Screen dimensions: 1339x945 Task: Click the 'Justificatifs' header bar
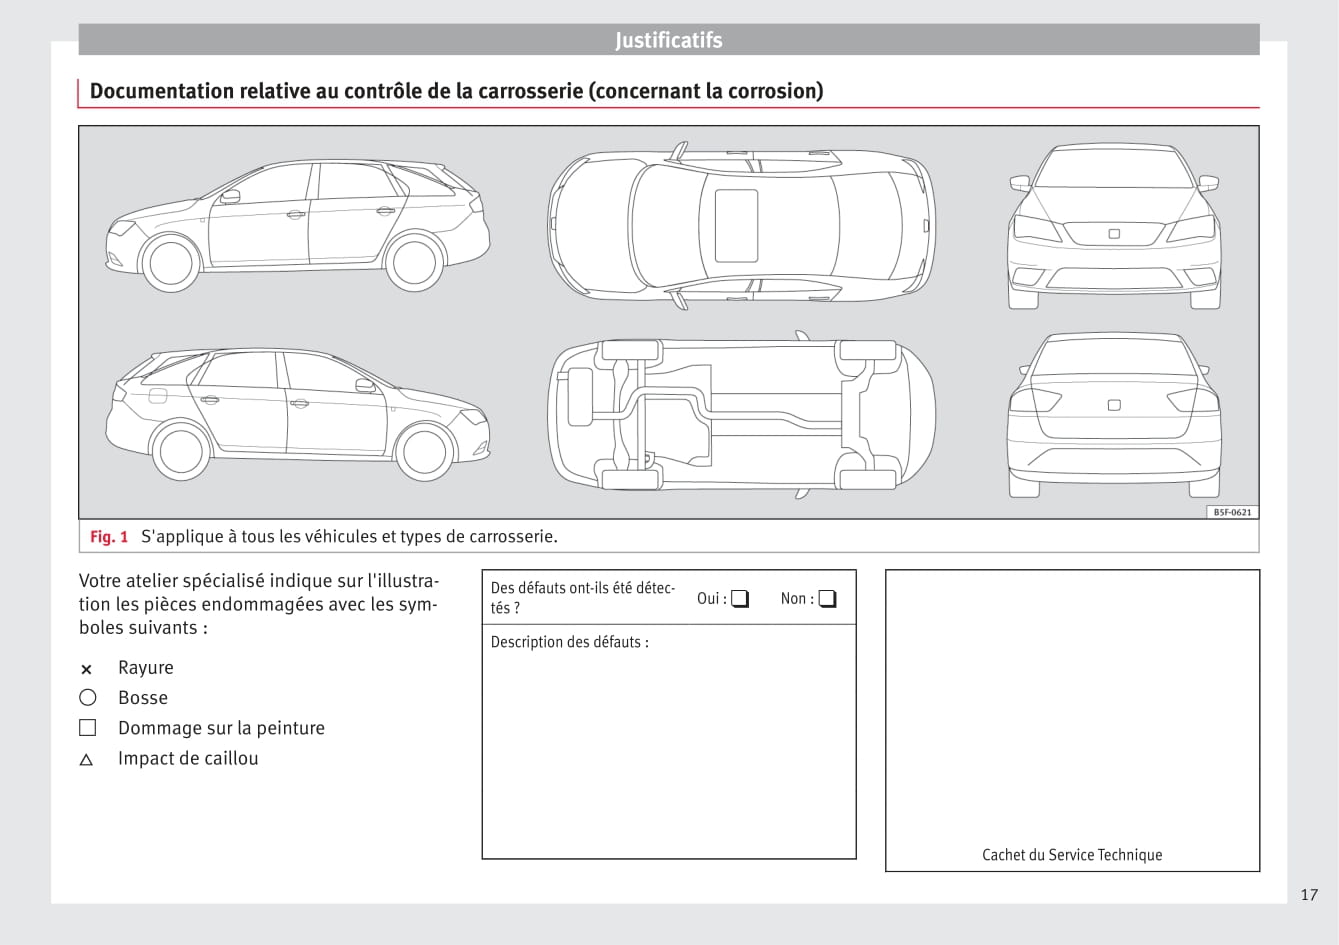[x=668, y=41]
